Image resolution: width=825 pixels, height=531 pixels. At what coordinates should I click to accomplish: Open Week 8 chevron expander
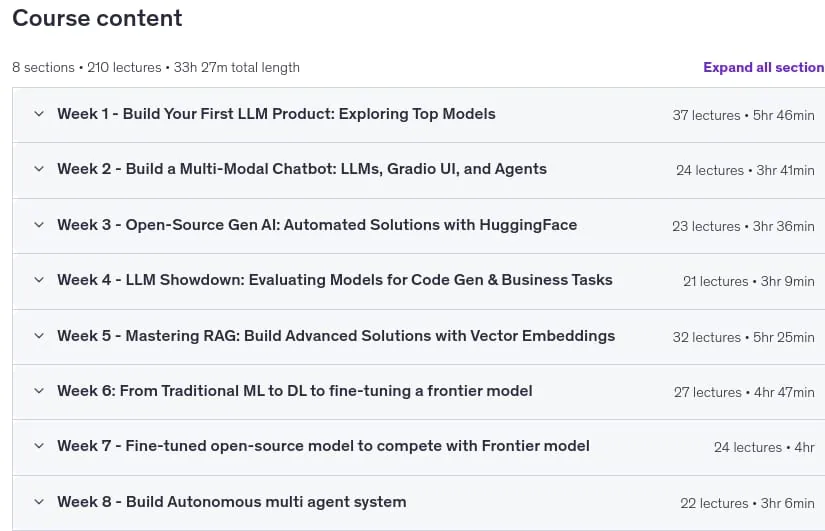[x=39, y=502]
